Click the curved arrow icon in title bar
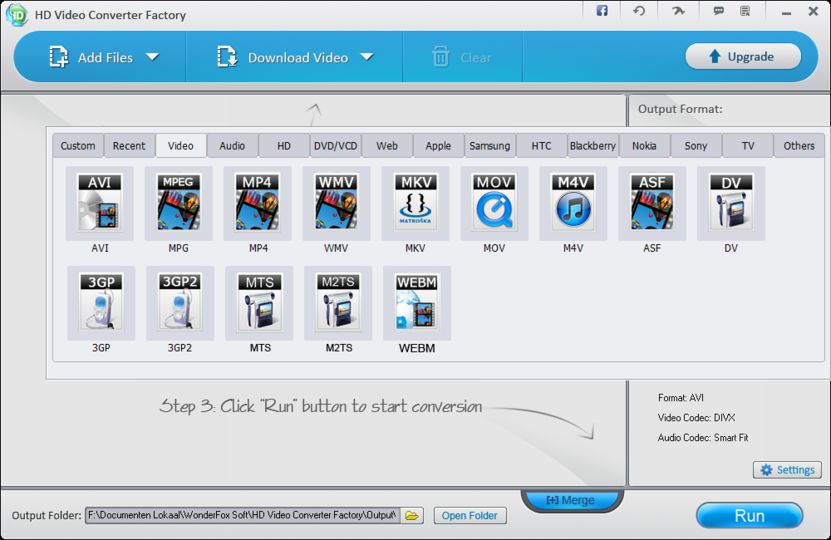 tap(678, 11)
